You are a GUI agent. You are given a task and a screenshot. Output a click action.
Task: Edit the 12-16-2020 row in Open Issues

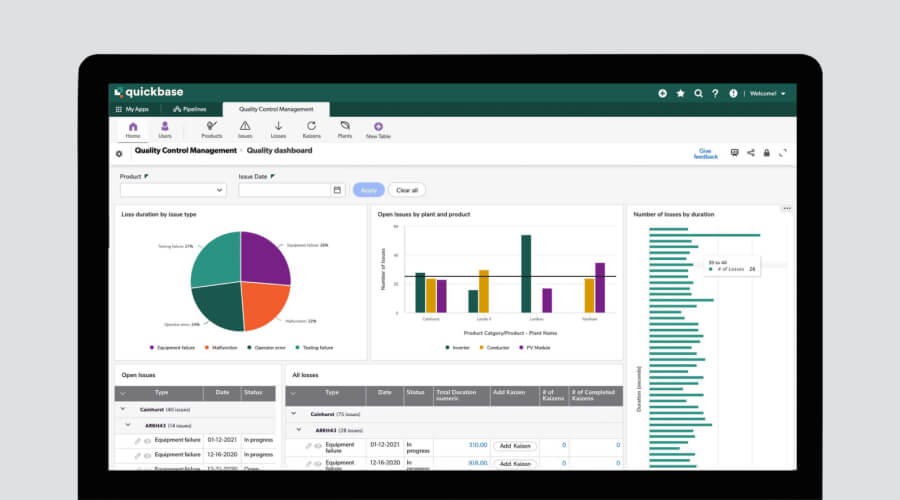(x=137, y=456)
